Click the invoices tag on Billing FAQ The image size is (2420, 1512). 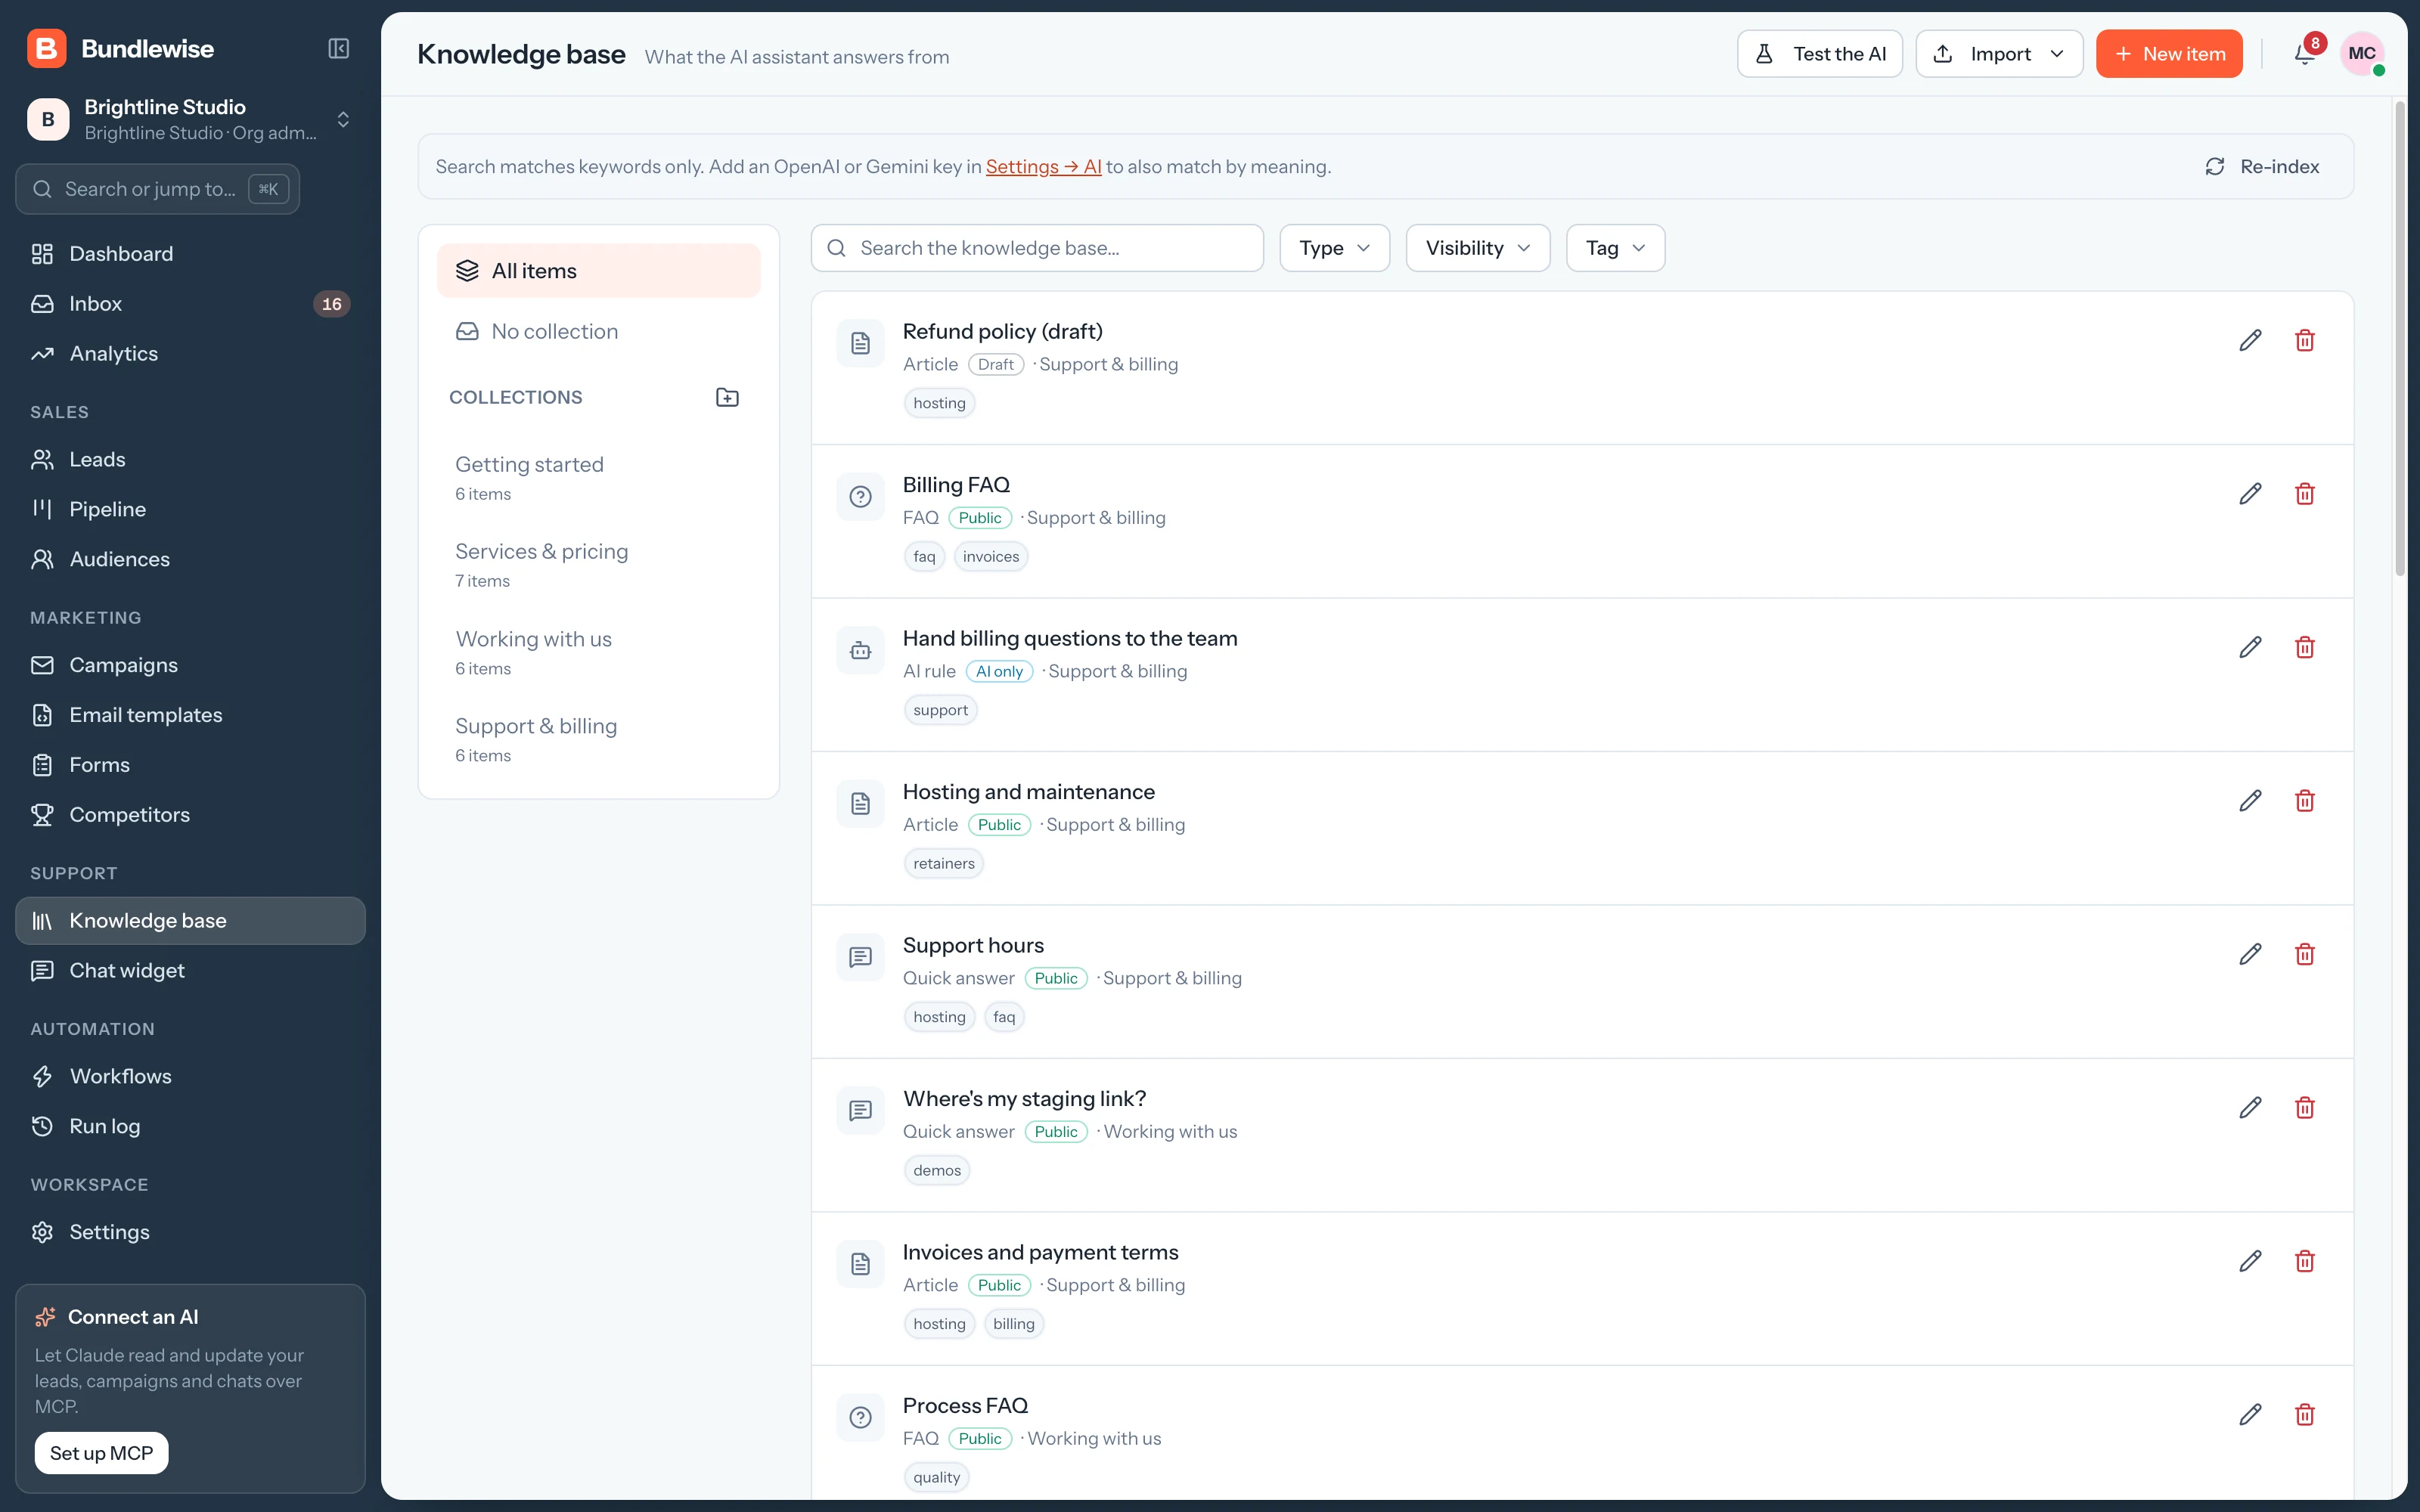(x=990, y=557)
